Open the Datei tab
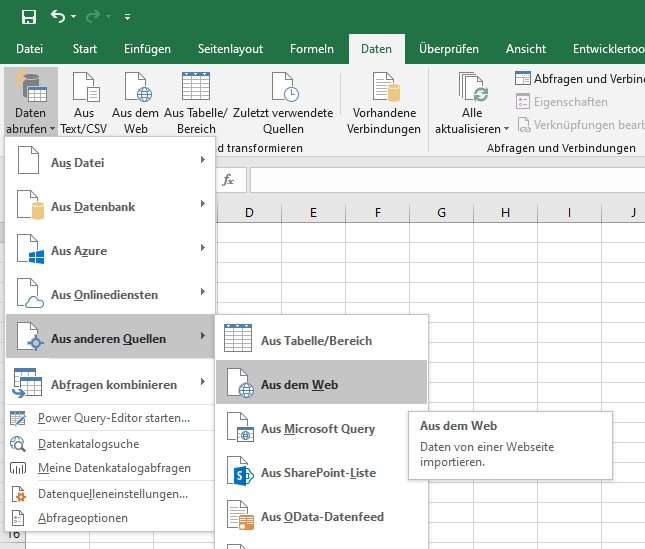This screenshot has width=645, height=549. tap(29, 49)
